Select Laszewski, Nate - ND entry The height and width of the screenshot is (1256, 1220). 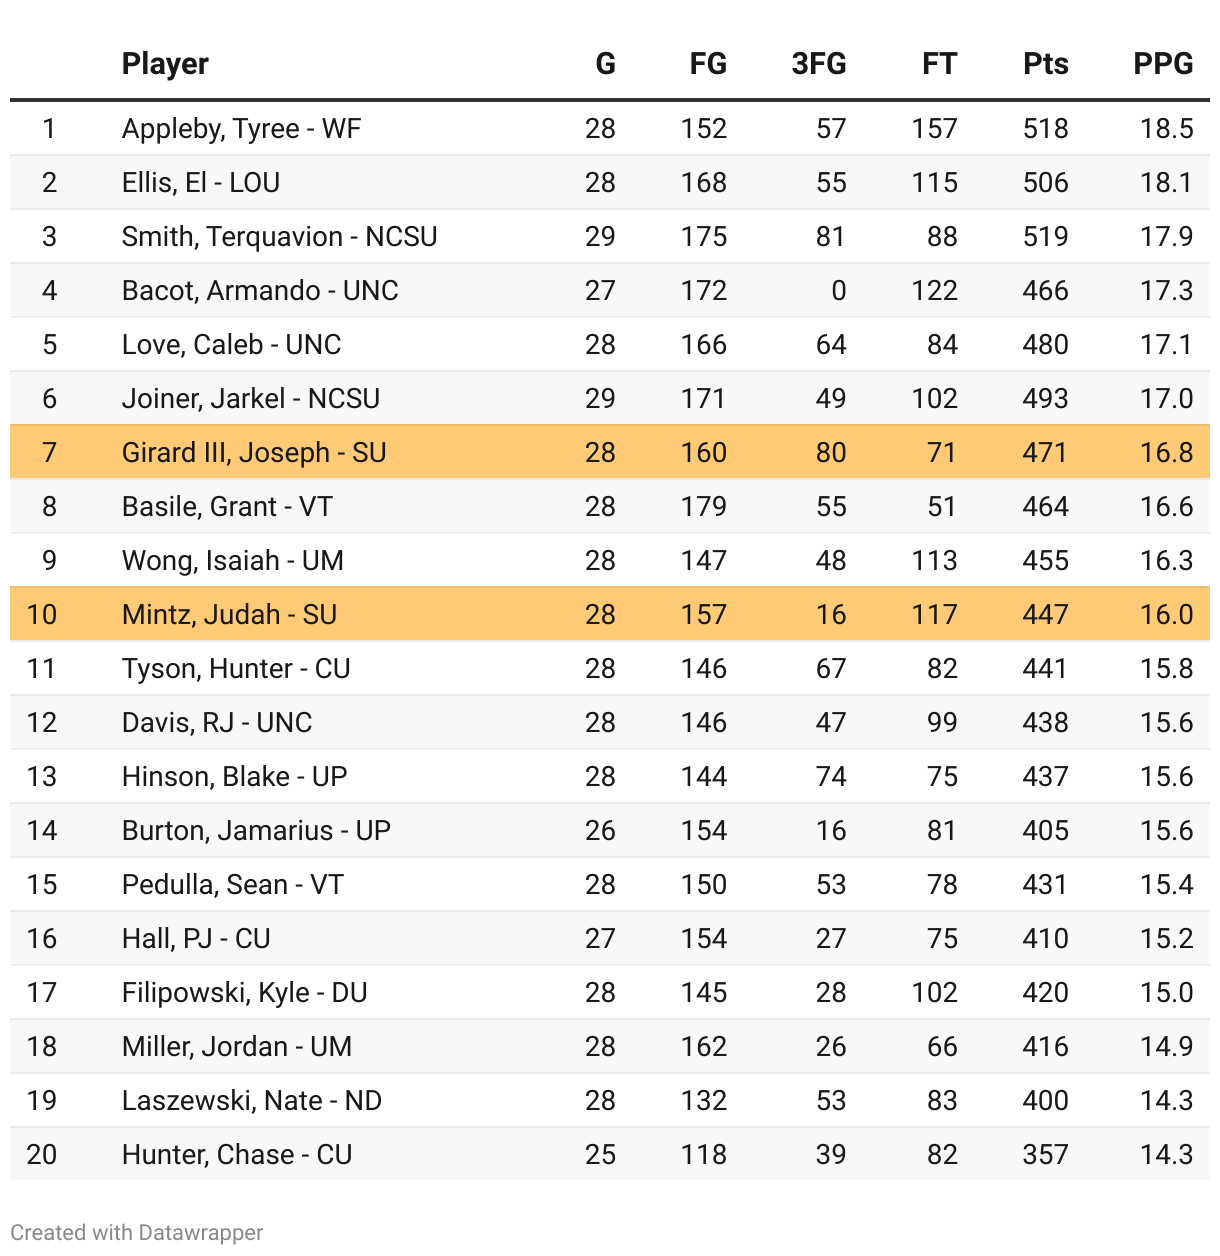pyautogui.click(x=252, y=1101)
